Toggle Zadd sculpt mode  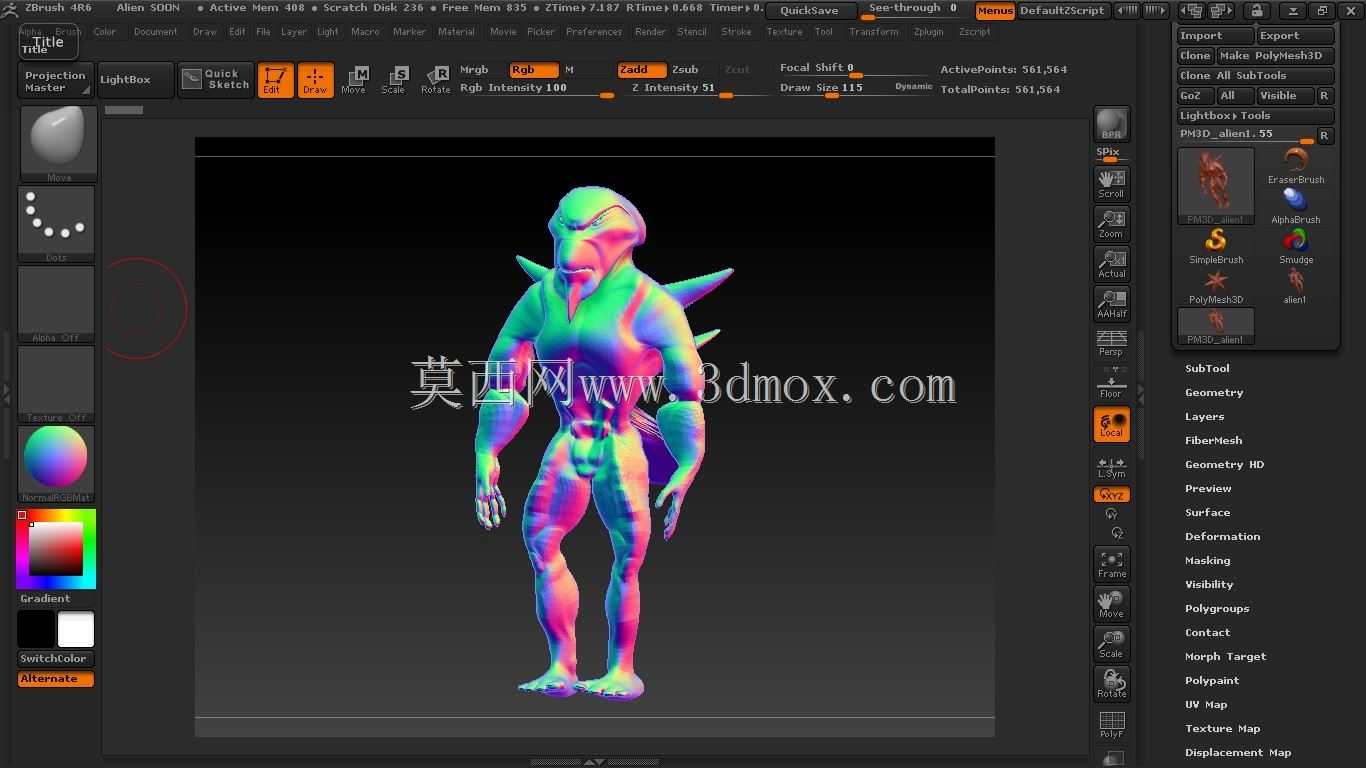coord(642,70)
